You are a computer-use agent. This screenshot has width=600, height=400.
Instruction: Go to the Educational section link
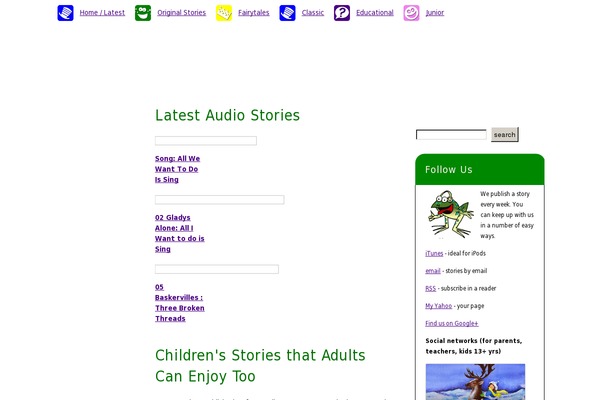[375, 13]
